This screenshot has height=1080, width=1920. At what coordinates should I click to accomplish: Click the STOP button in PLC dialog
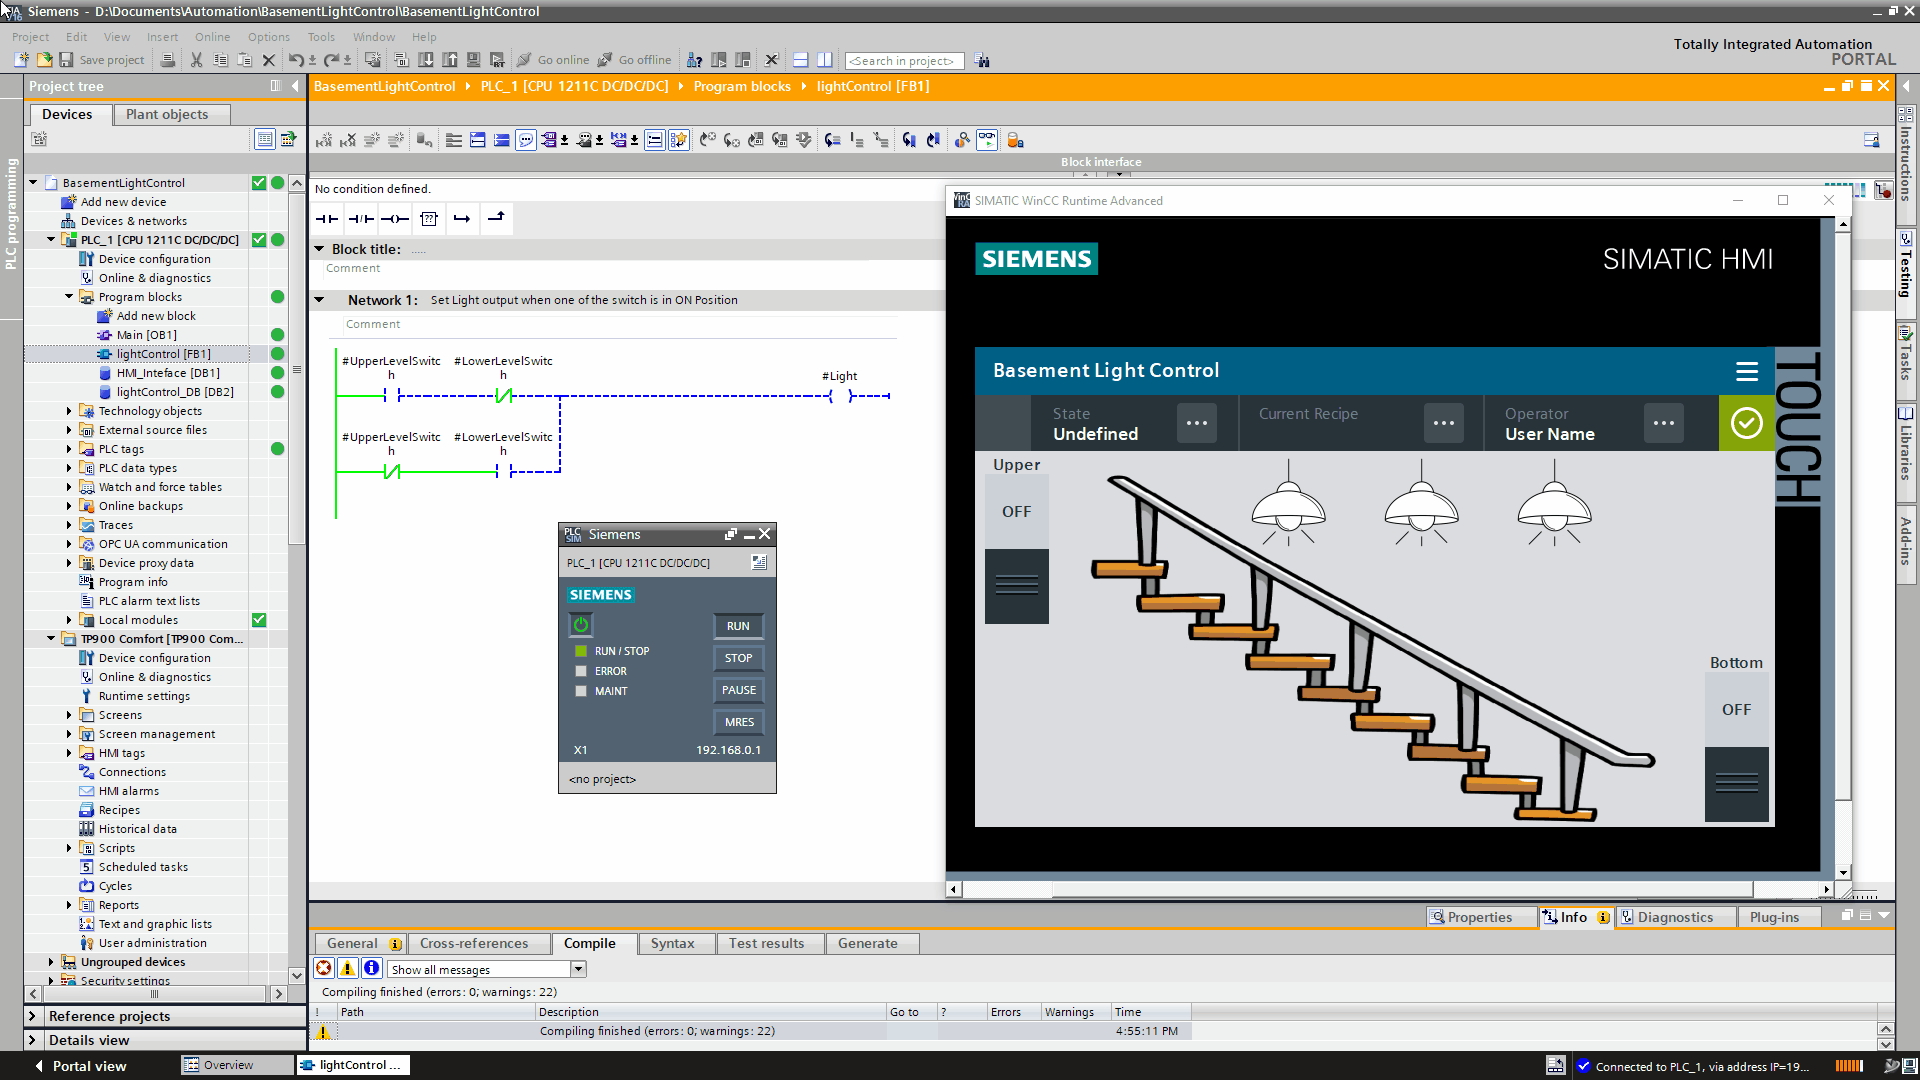pos(737,658)
